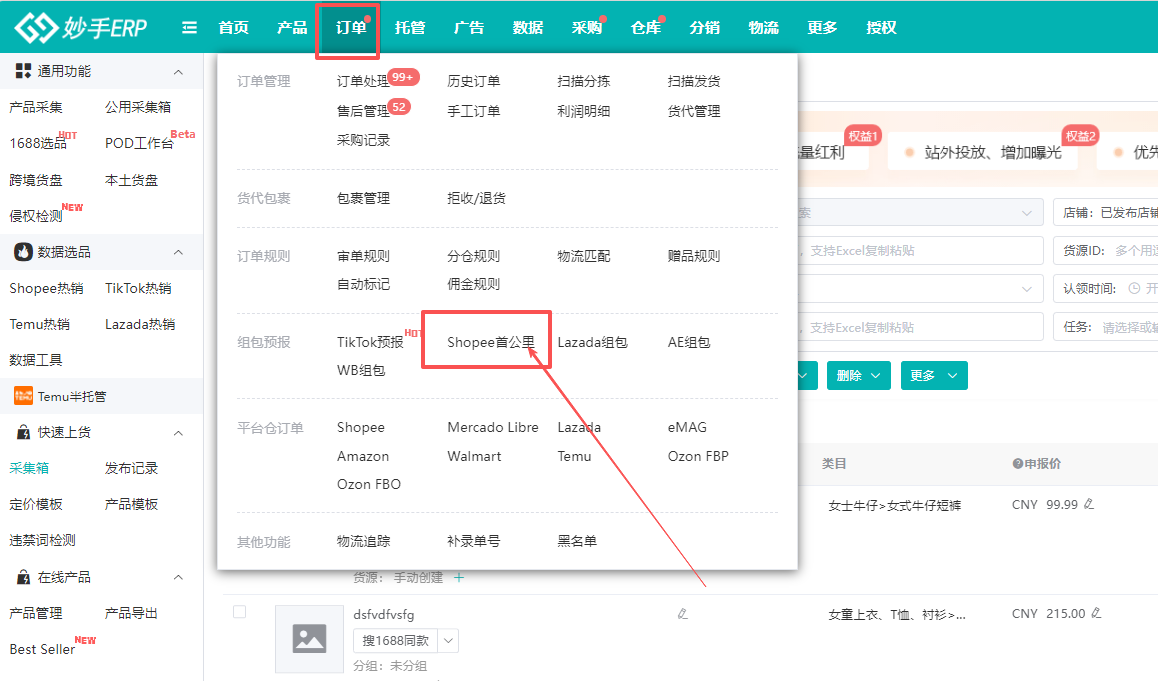The image size is (1158, 681).
Task: Choose Mercado Libre under 平台仓订单
Action: [493, 428]
